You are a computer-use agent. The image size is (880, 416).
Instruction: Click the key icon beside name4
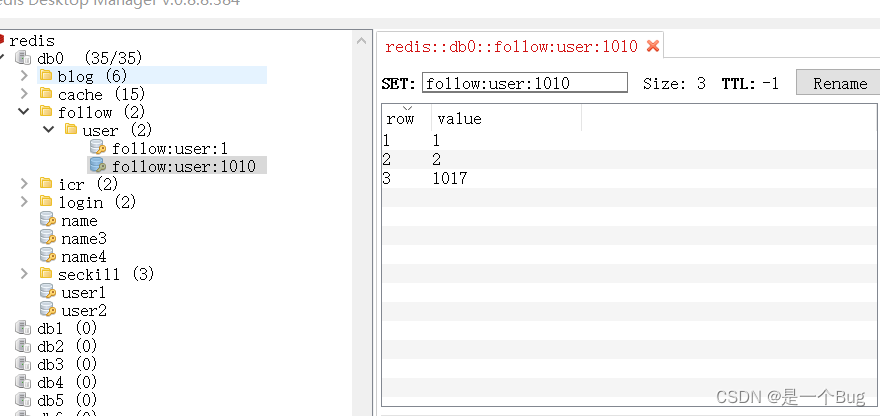pyautogui.click(x=48, y=255)
